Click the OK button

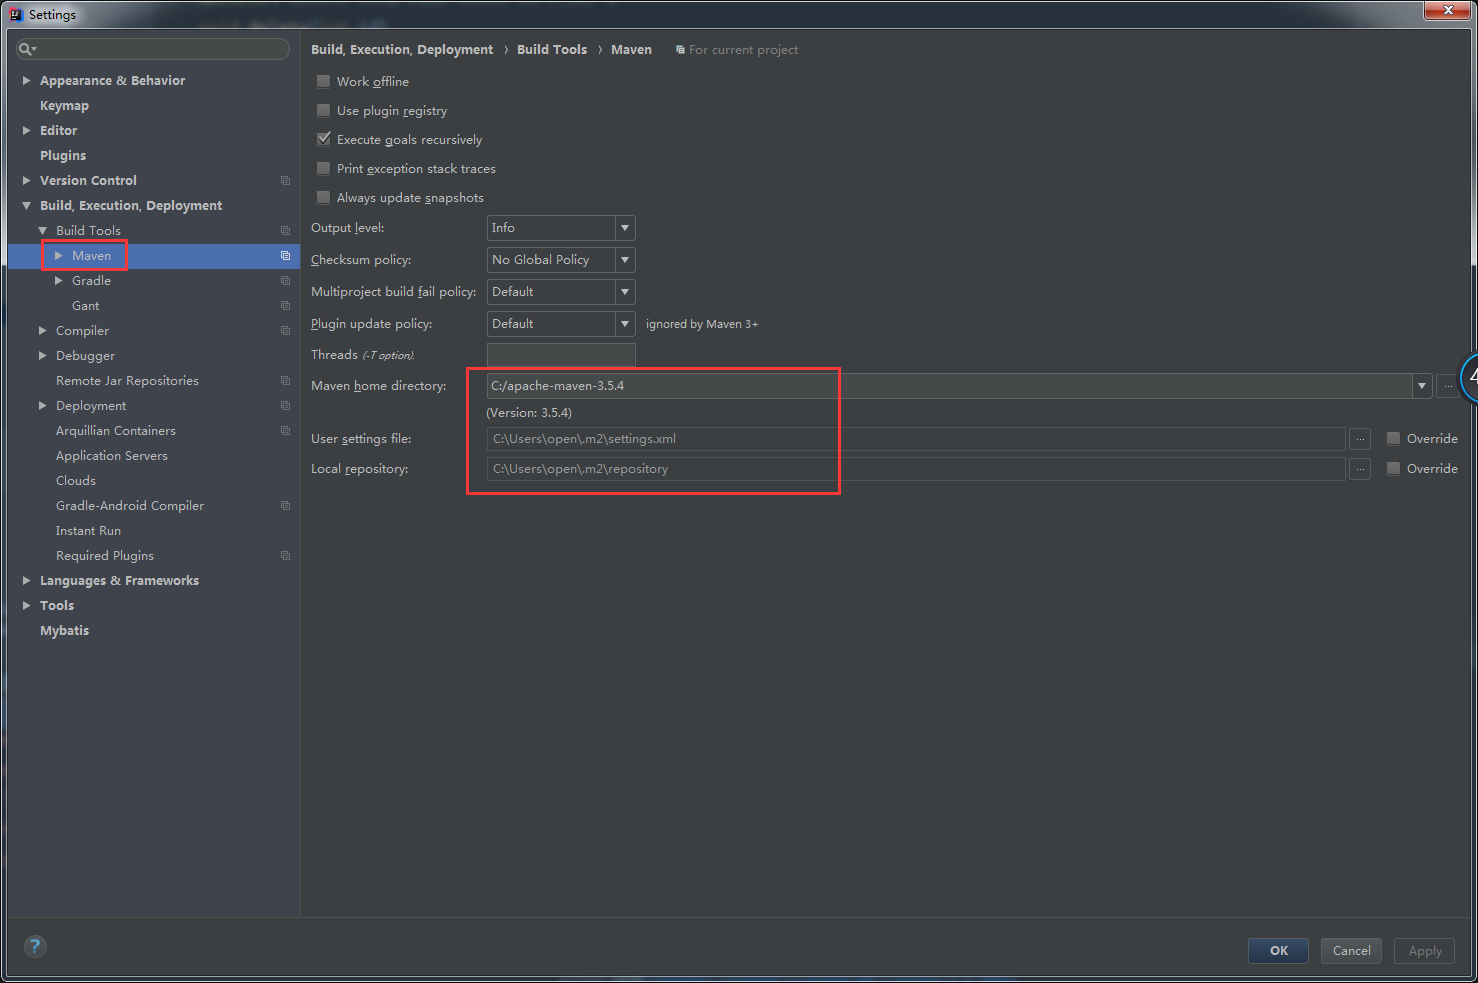tap(1278, 951)
